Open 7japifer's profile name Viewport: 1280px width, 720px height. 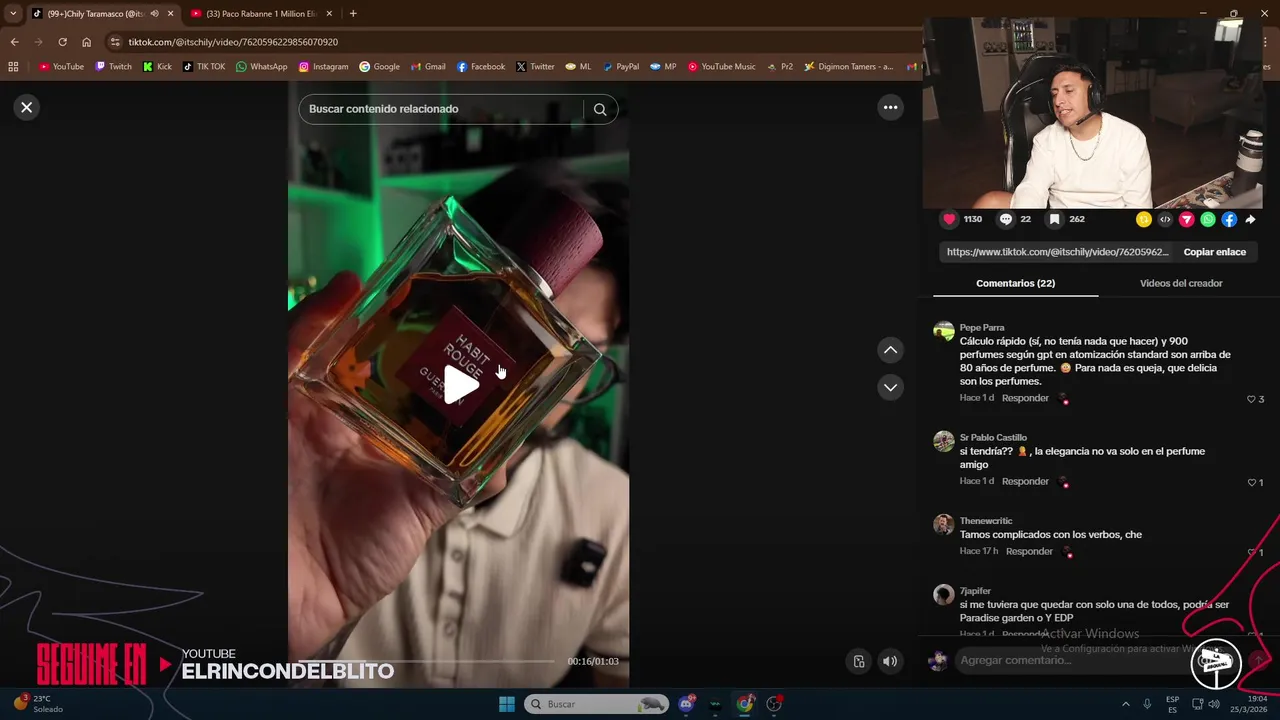coord(975,591)
